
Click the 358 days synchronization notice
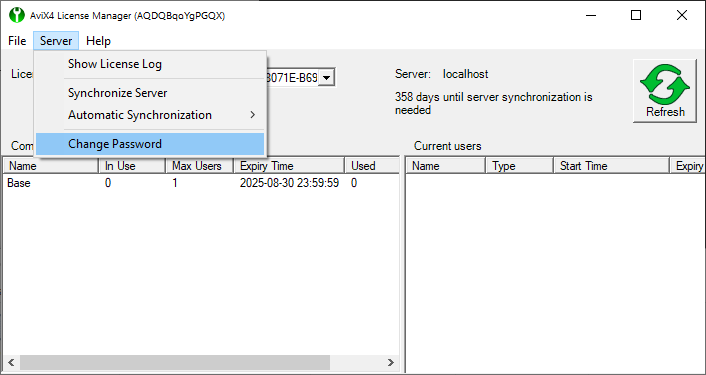tap(493, 104)
